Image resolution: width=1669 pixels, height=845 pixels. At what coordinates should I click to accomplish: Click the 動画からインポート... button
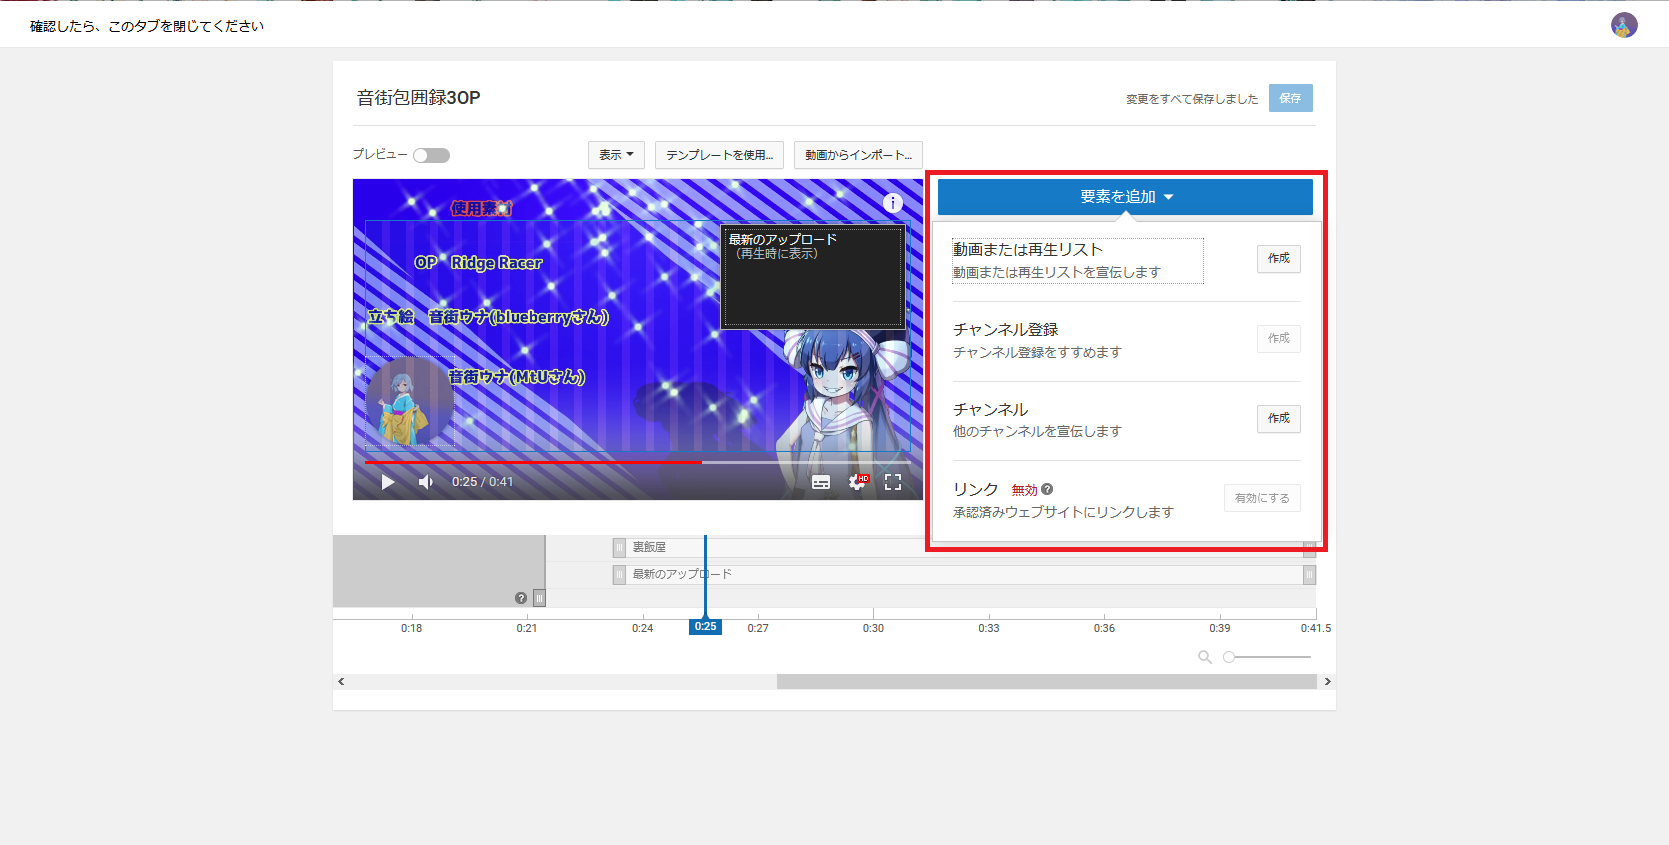point(858,155)
